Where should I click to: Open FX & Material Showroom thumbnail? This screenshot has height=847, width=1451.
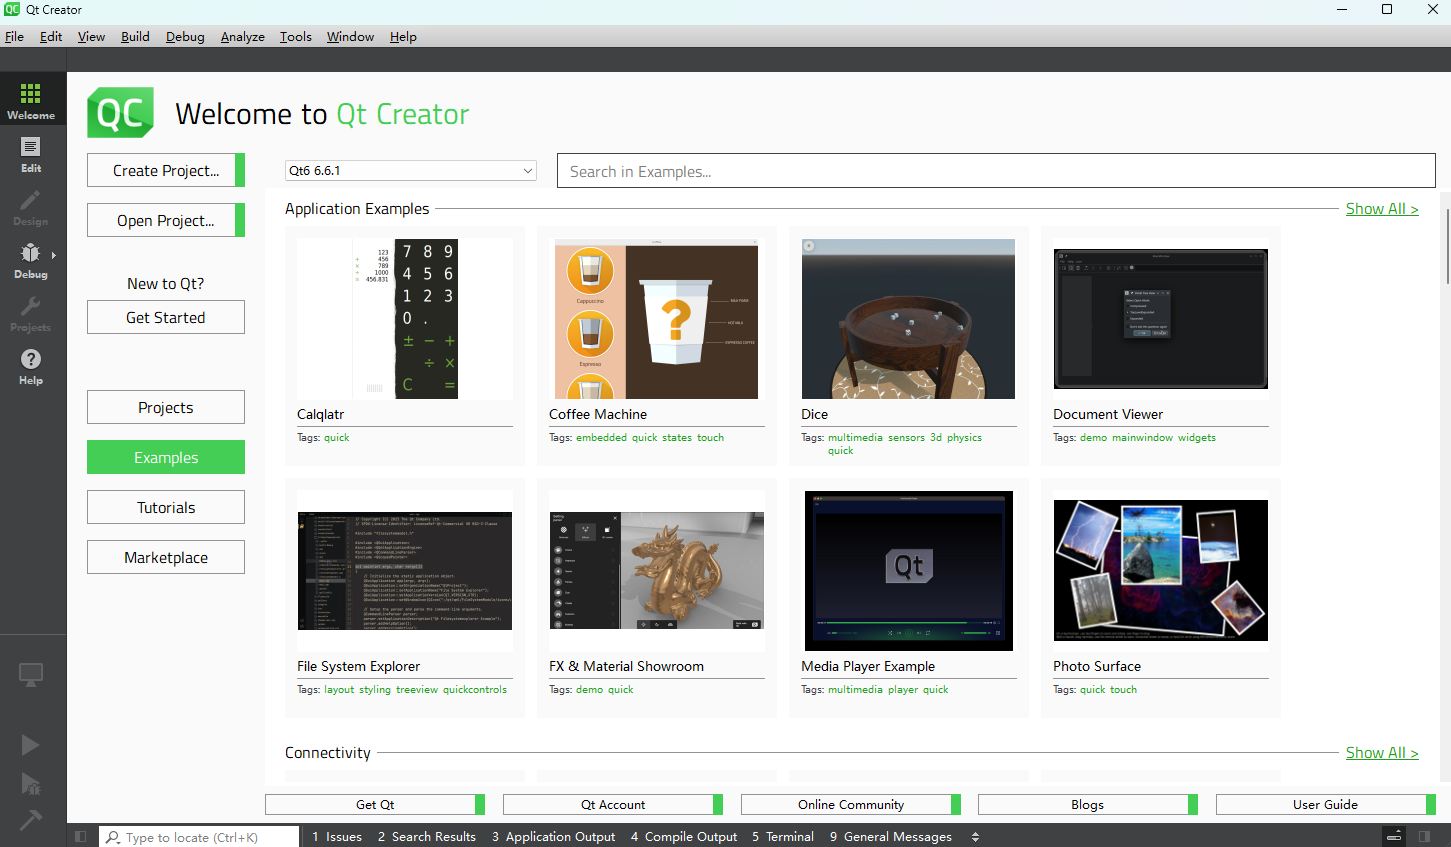tap(657, 571)
